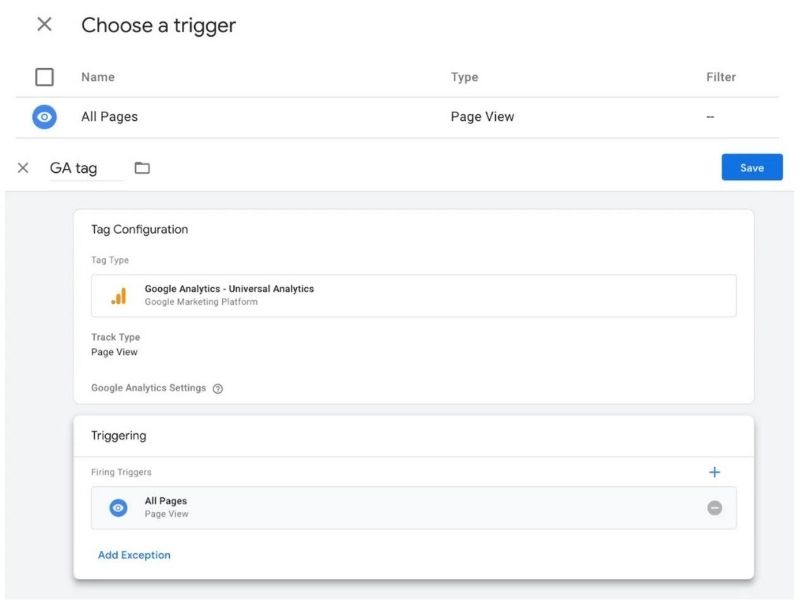Screen dimensions: 800x600
Task: Sort by the Name column header
Action: click(98, 77)
